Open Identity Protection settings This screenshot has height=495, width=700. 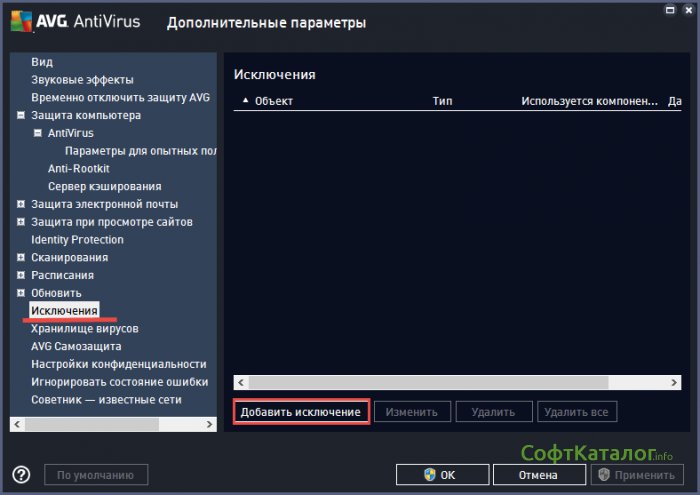coord(77,240)
